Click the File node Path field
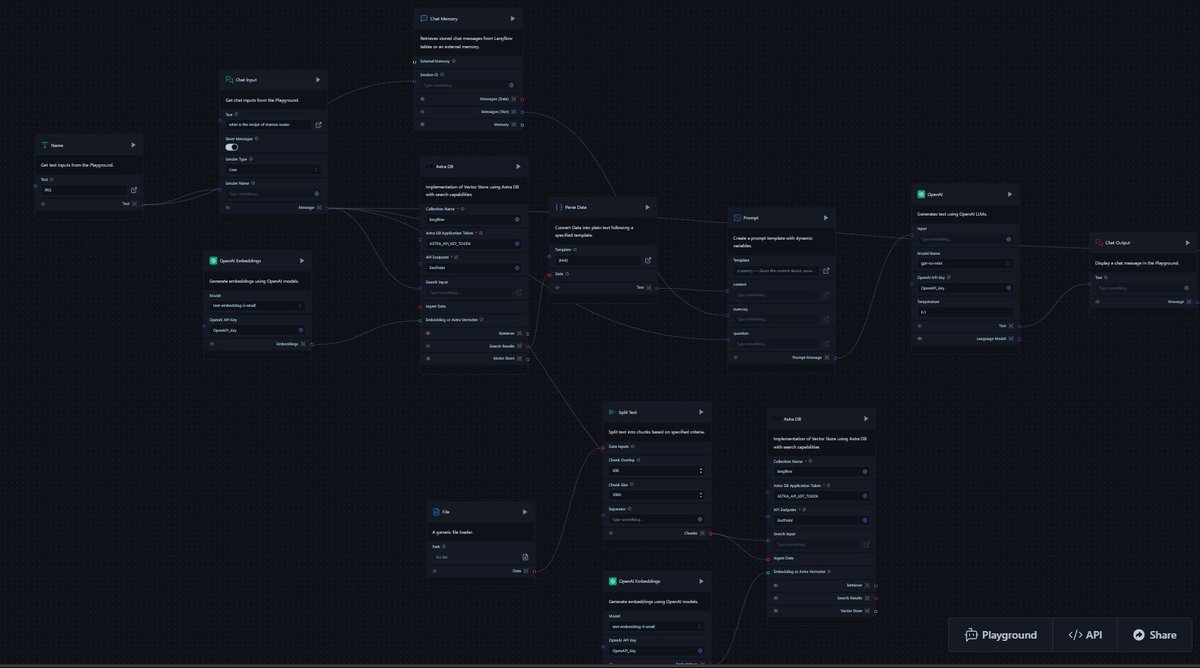 click(475, 557)
